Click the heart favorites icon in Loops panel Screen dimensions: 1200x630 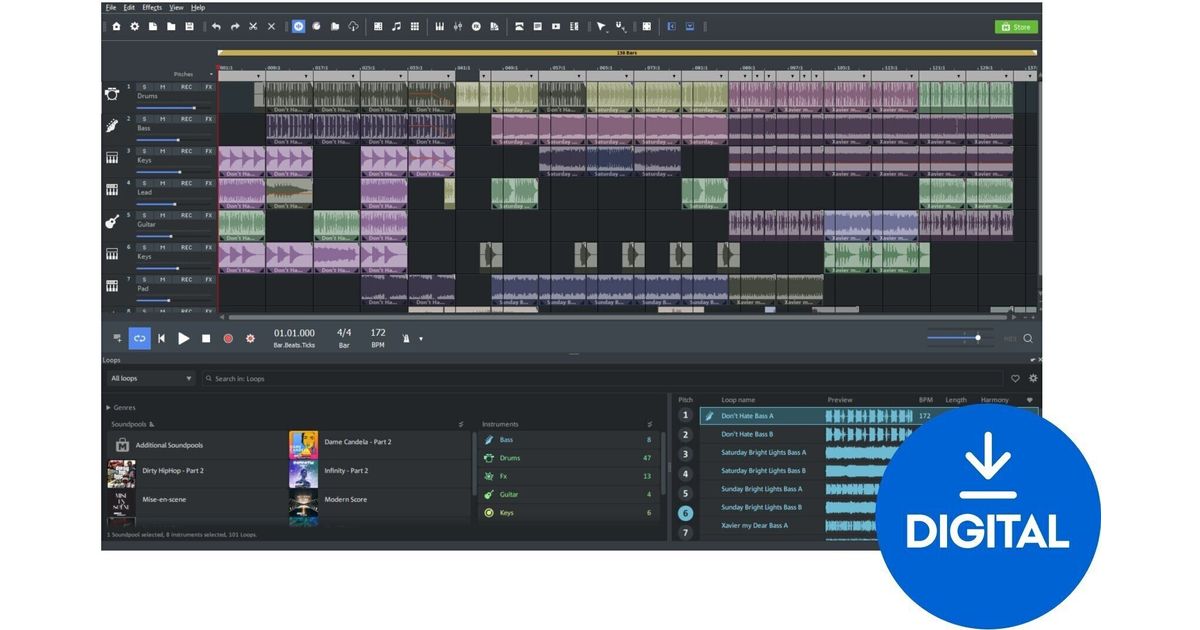(1015, 379)
